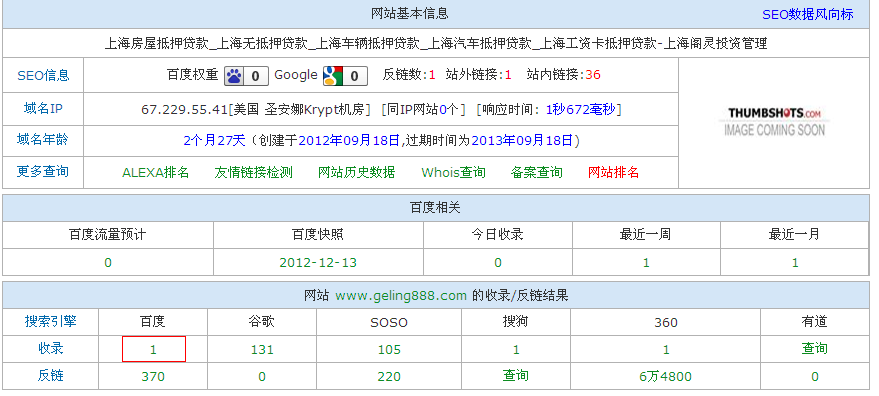Viewport: 879px width, 396px height.
Task: Open 备案查询 link
Action: point(536,172)
